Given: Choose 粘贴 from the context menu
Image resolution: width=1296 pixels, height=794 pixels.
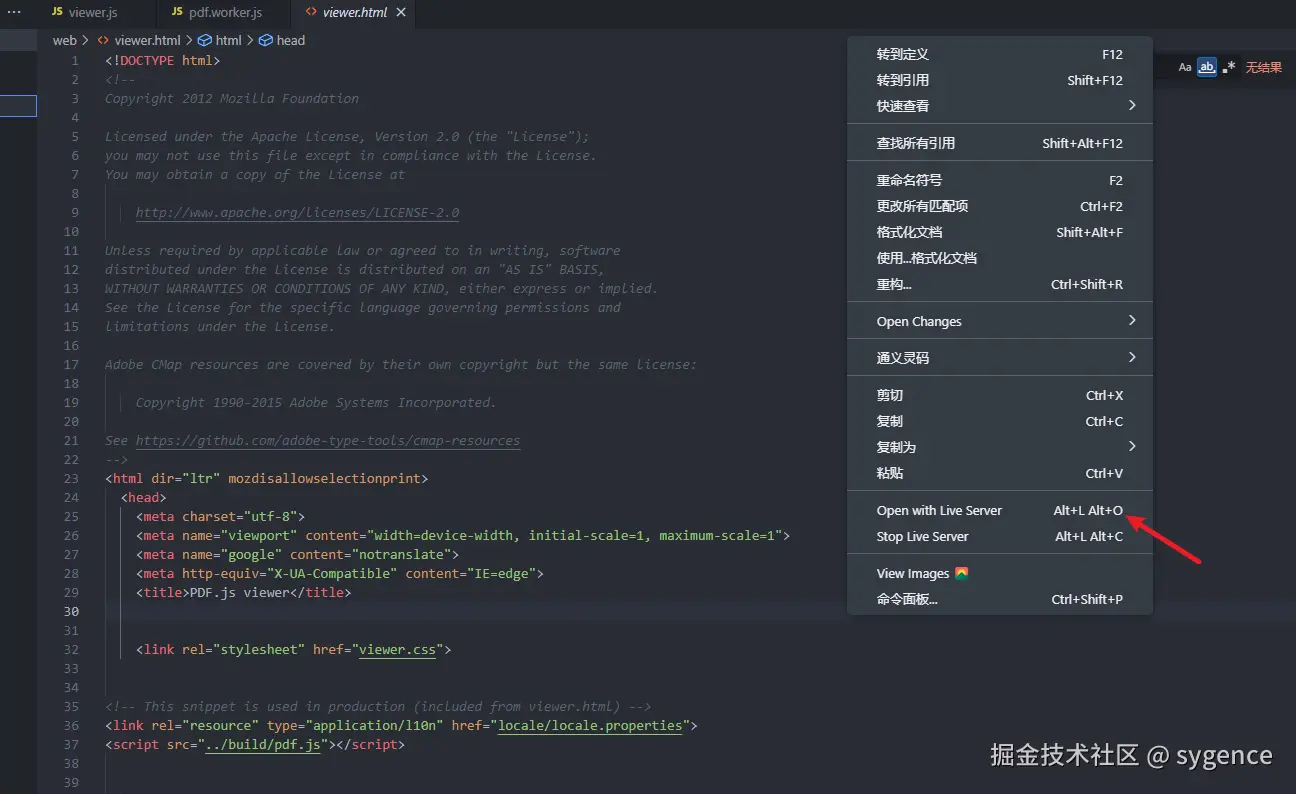Looking at the screenshot, I should pyautogui.click(x=1000, y=473).
